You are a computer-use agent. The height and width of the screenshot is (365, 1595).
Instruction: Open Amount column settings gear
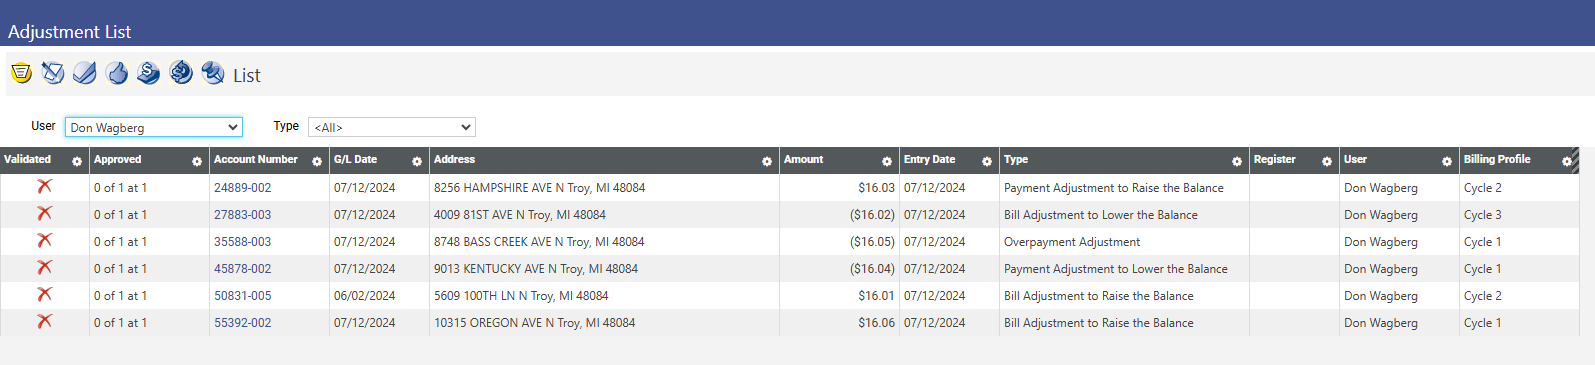(x=887, y=161)
